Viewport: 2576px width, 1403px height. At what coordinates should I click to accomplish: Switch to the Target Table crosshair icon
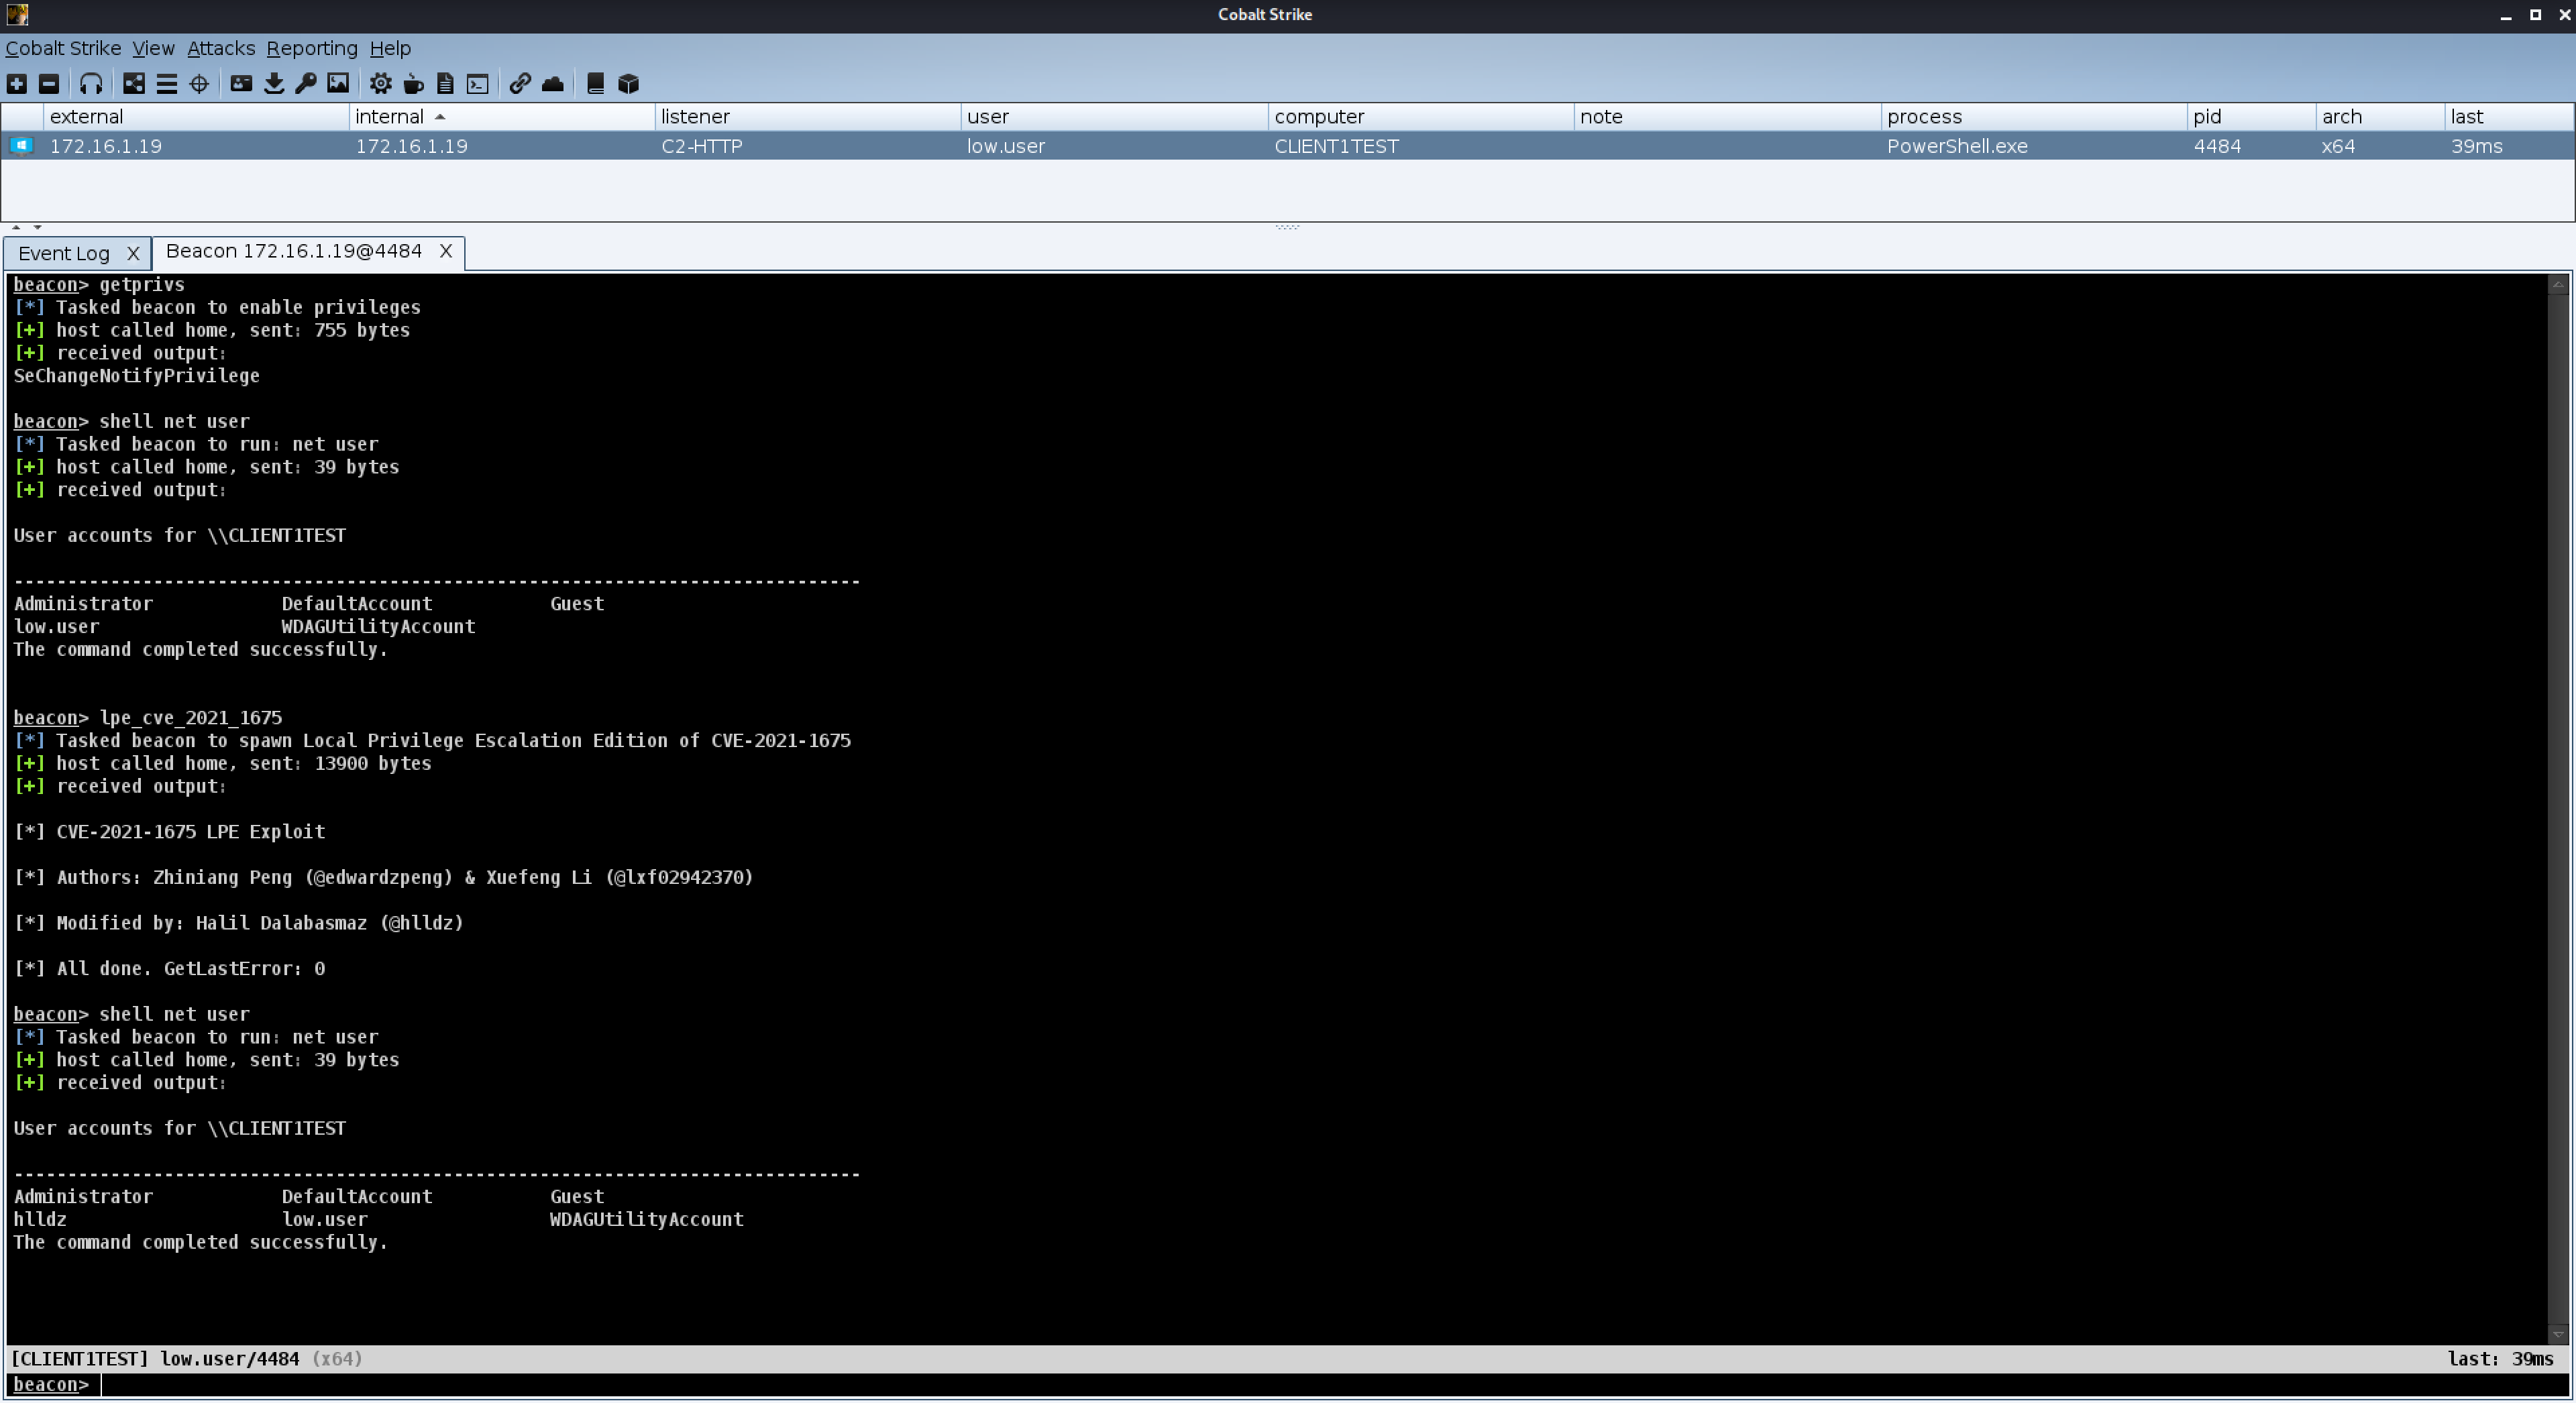point(199,84)
